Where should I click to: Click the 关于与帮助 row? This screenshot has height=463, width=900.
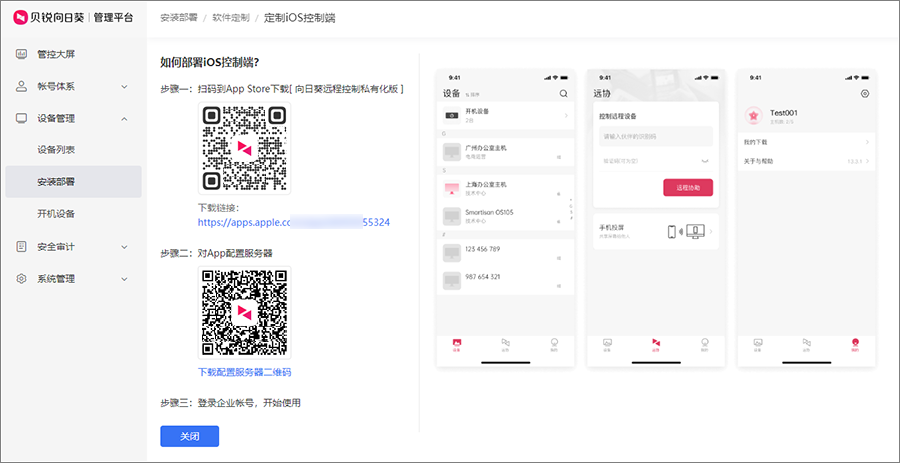coord(806,161)
